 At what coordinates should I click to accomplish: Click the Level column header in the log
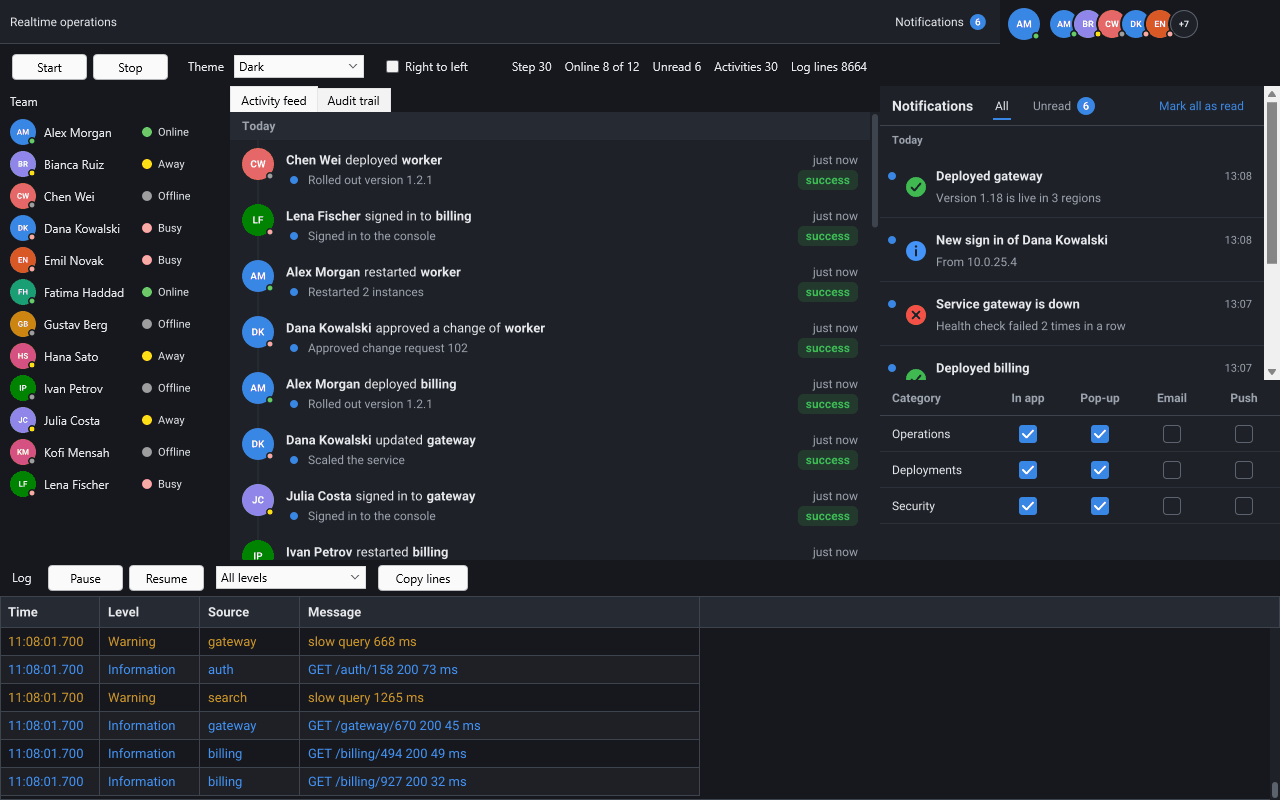pos(150,612)
